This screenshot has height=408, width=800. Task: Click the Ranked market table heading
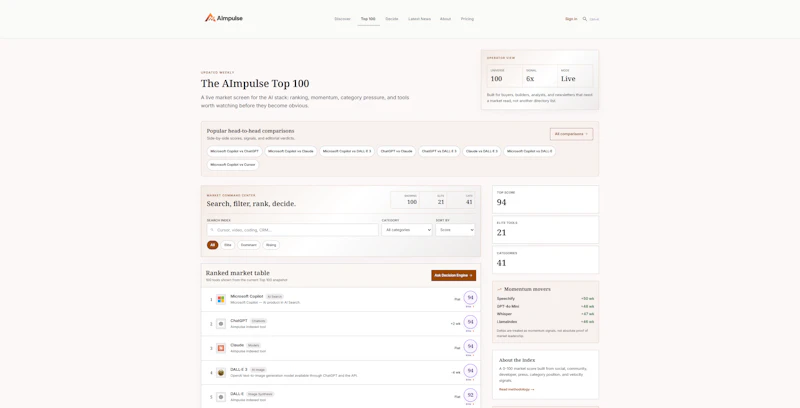[x=238, y=273]
